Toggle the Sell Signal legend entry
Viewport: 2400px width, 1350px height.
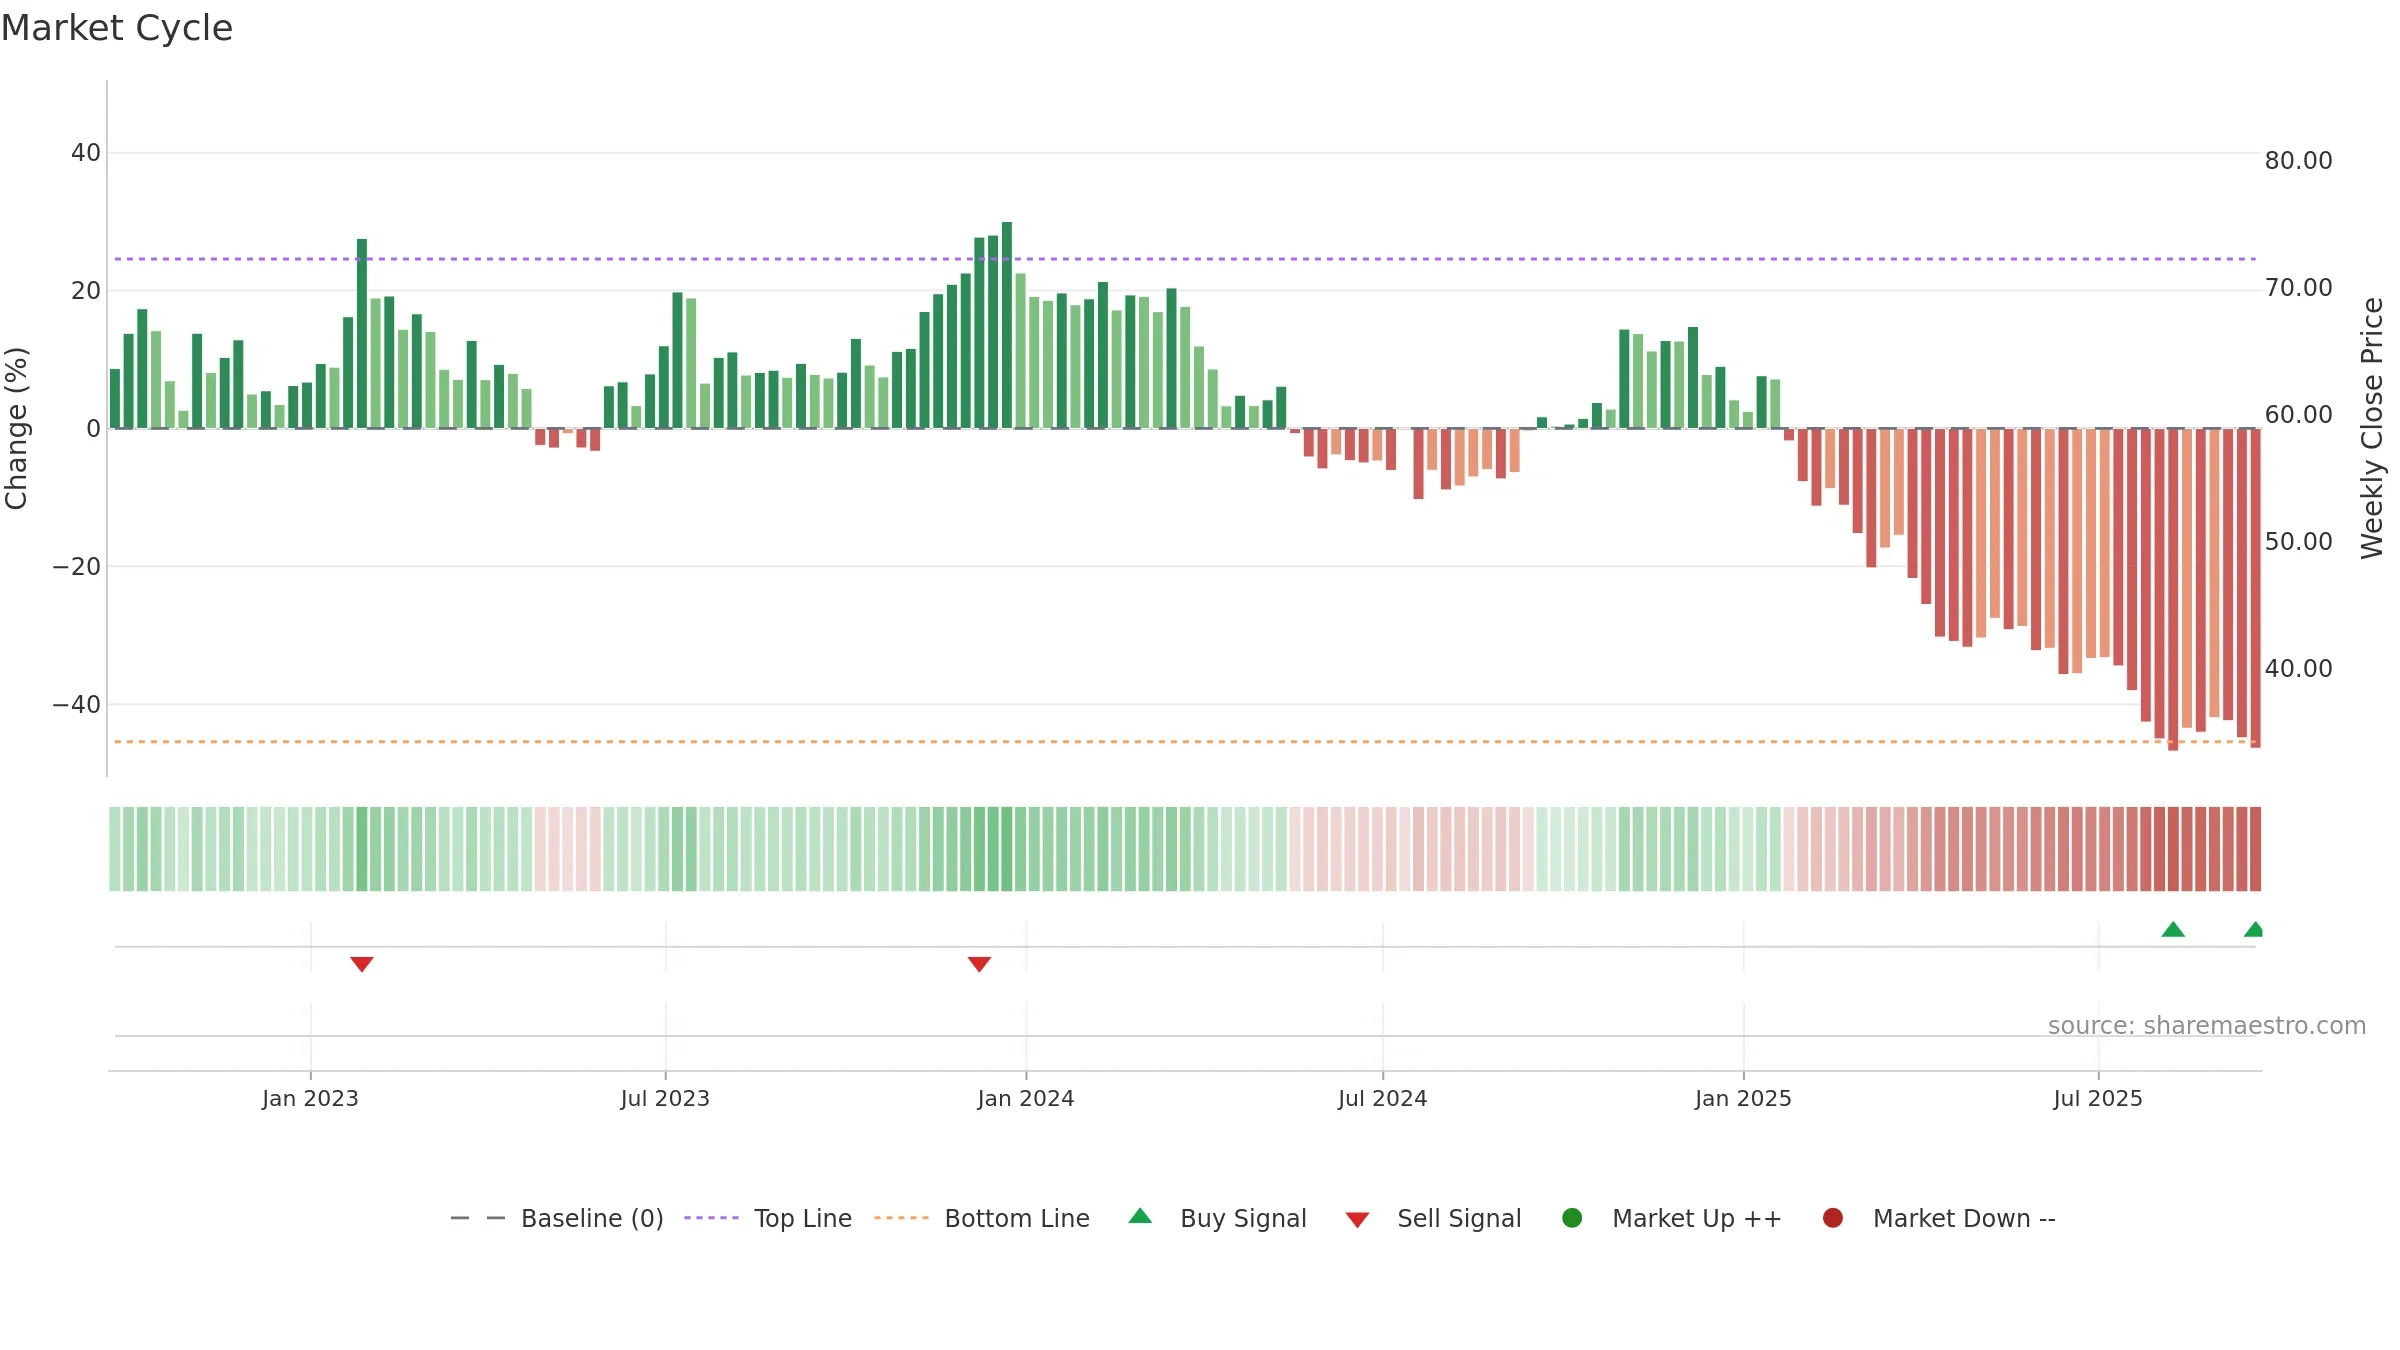(1433, 1218)
